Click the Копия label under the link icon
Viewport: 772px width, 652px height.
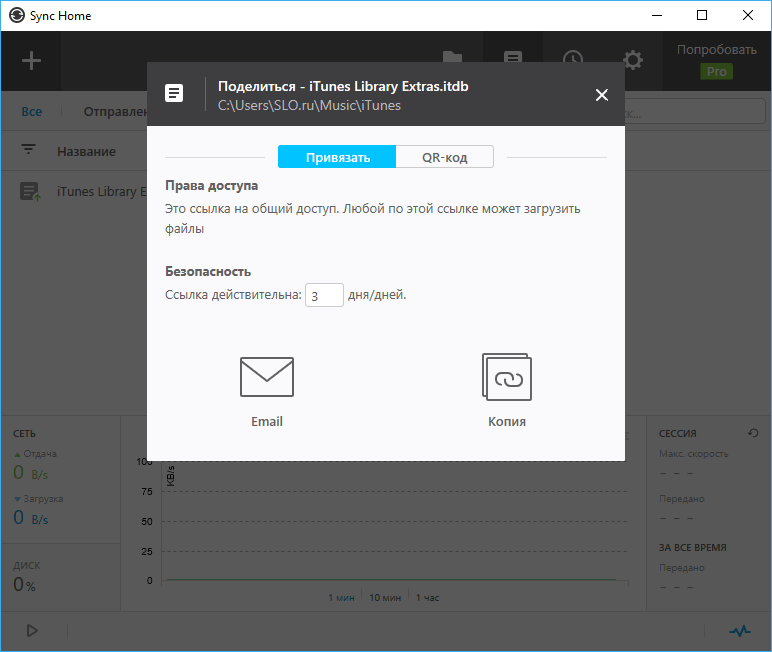pos(507,422)
